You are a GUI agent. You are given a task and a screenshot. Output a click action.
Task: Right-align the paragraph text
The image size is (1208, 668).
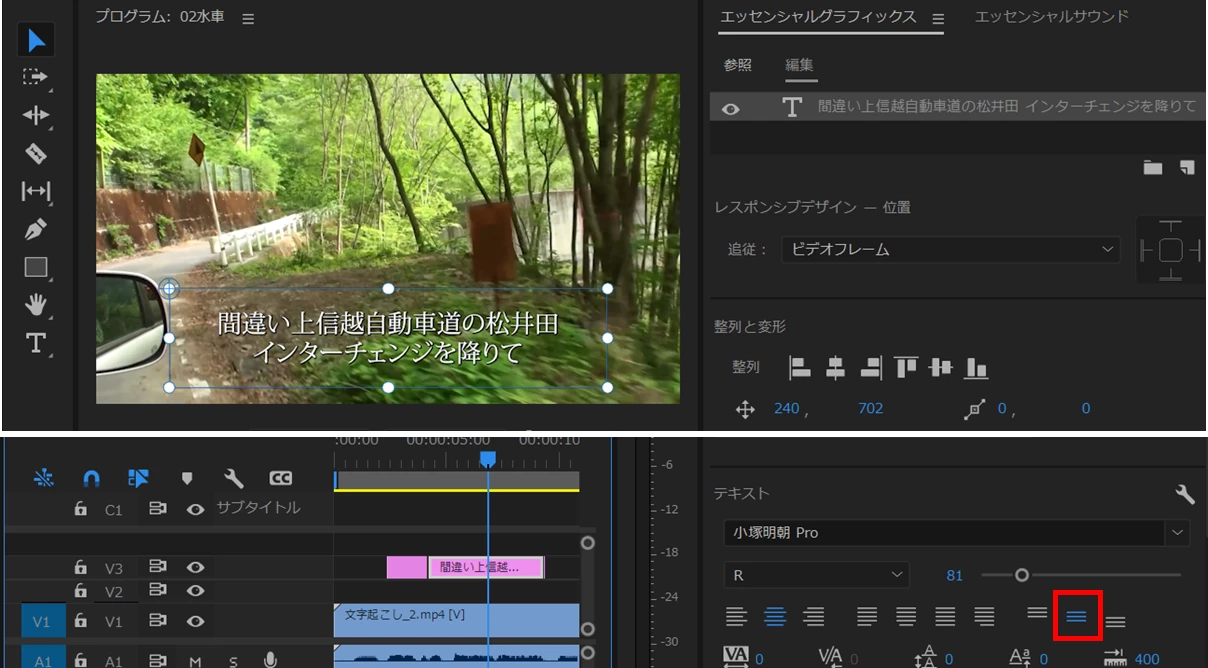click(814, 617)
